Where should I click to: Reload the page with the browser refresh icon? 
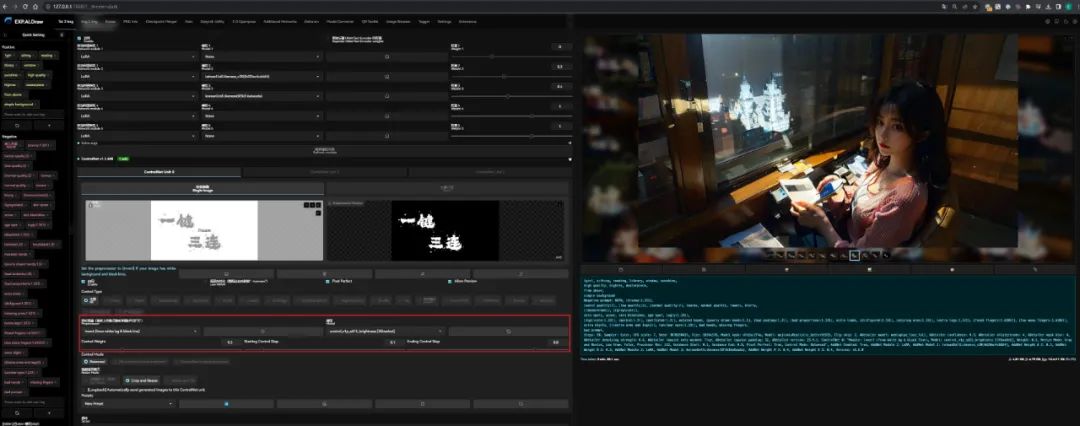[25, 6]
